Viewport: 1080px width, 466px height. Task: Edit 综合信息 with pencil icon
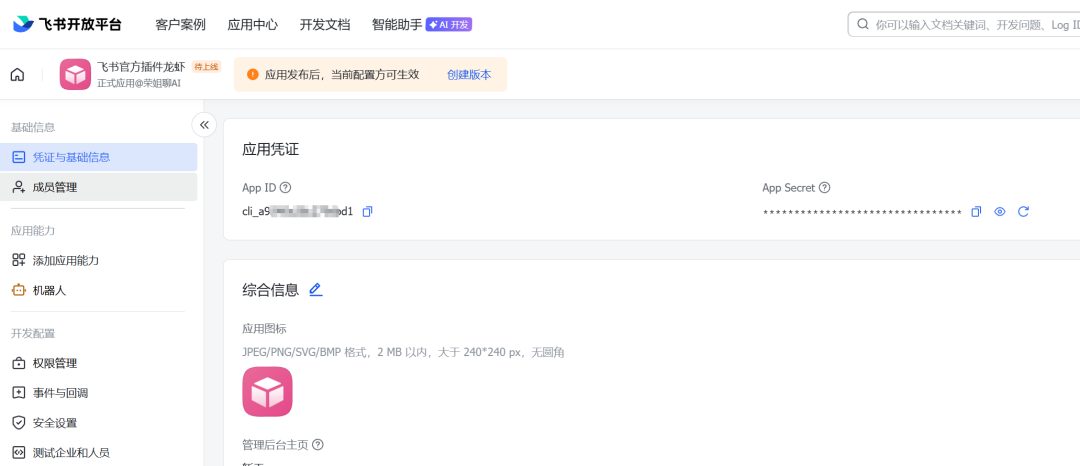(315, 290)
